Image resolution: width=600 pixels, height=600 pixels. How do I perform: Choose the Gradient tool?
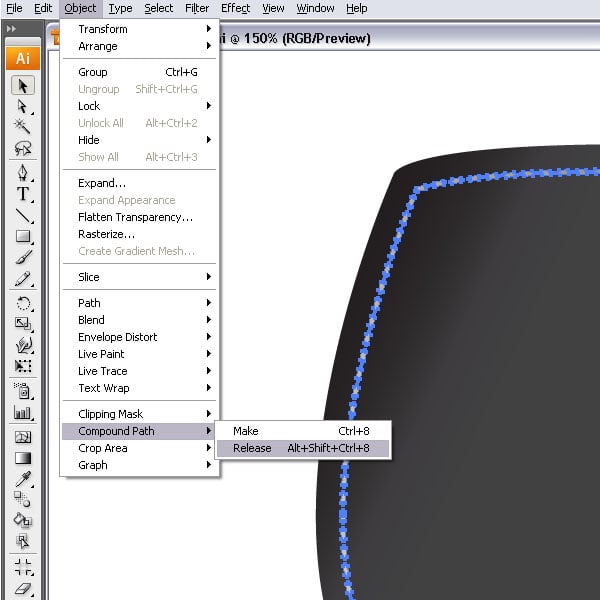(22, 458)
